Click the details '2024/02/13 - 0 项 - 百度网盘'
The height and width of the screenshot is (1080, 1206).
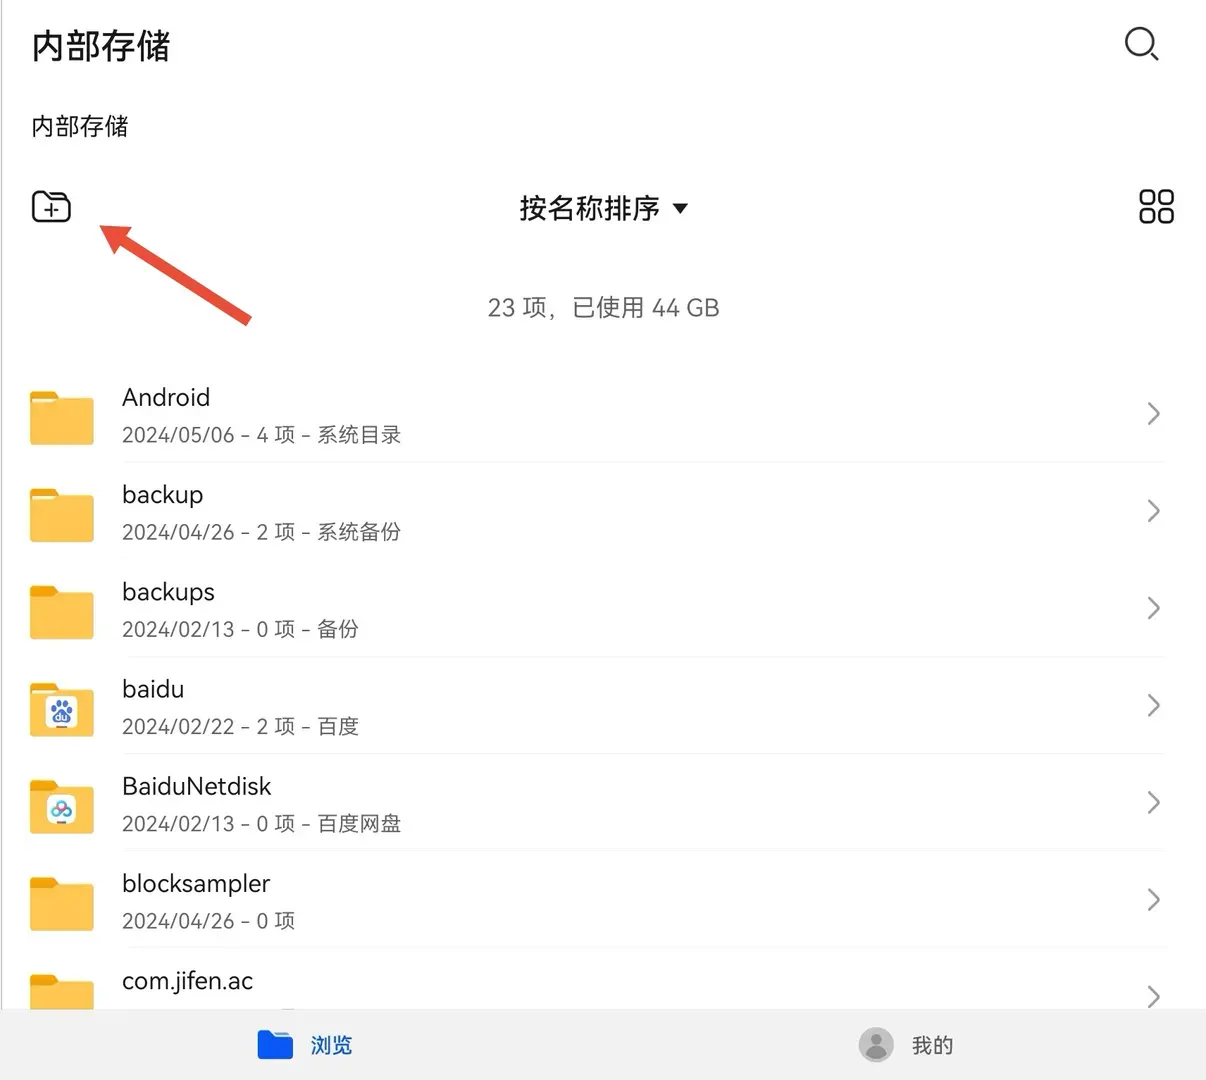[262, 823]
